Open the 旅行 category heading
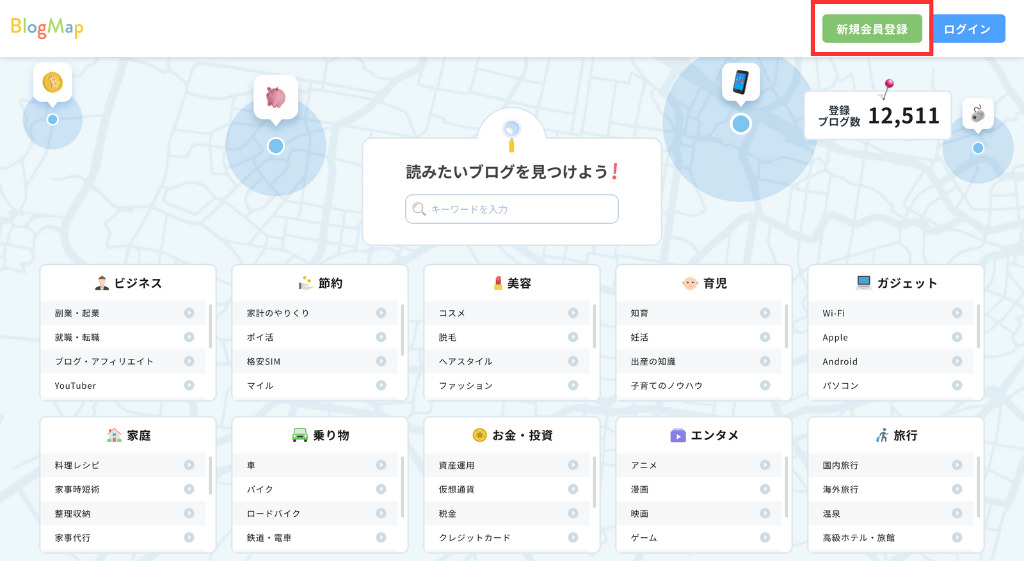 pos(896,435)
